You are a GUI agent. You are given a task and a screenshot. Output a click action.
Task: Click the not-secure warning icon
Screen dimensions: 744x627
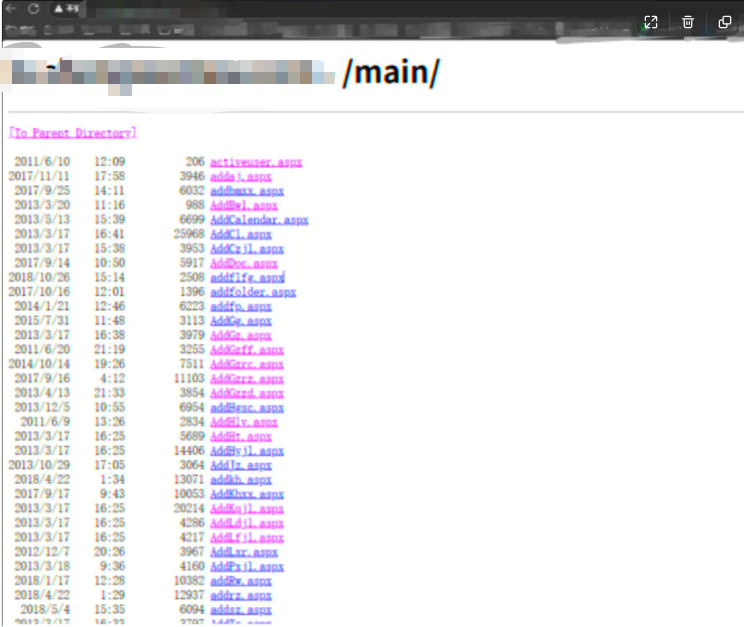pos(58,8)
